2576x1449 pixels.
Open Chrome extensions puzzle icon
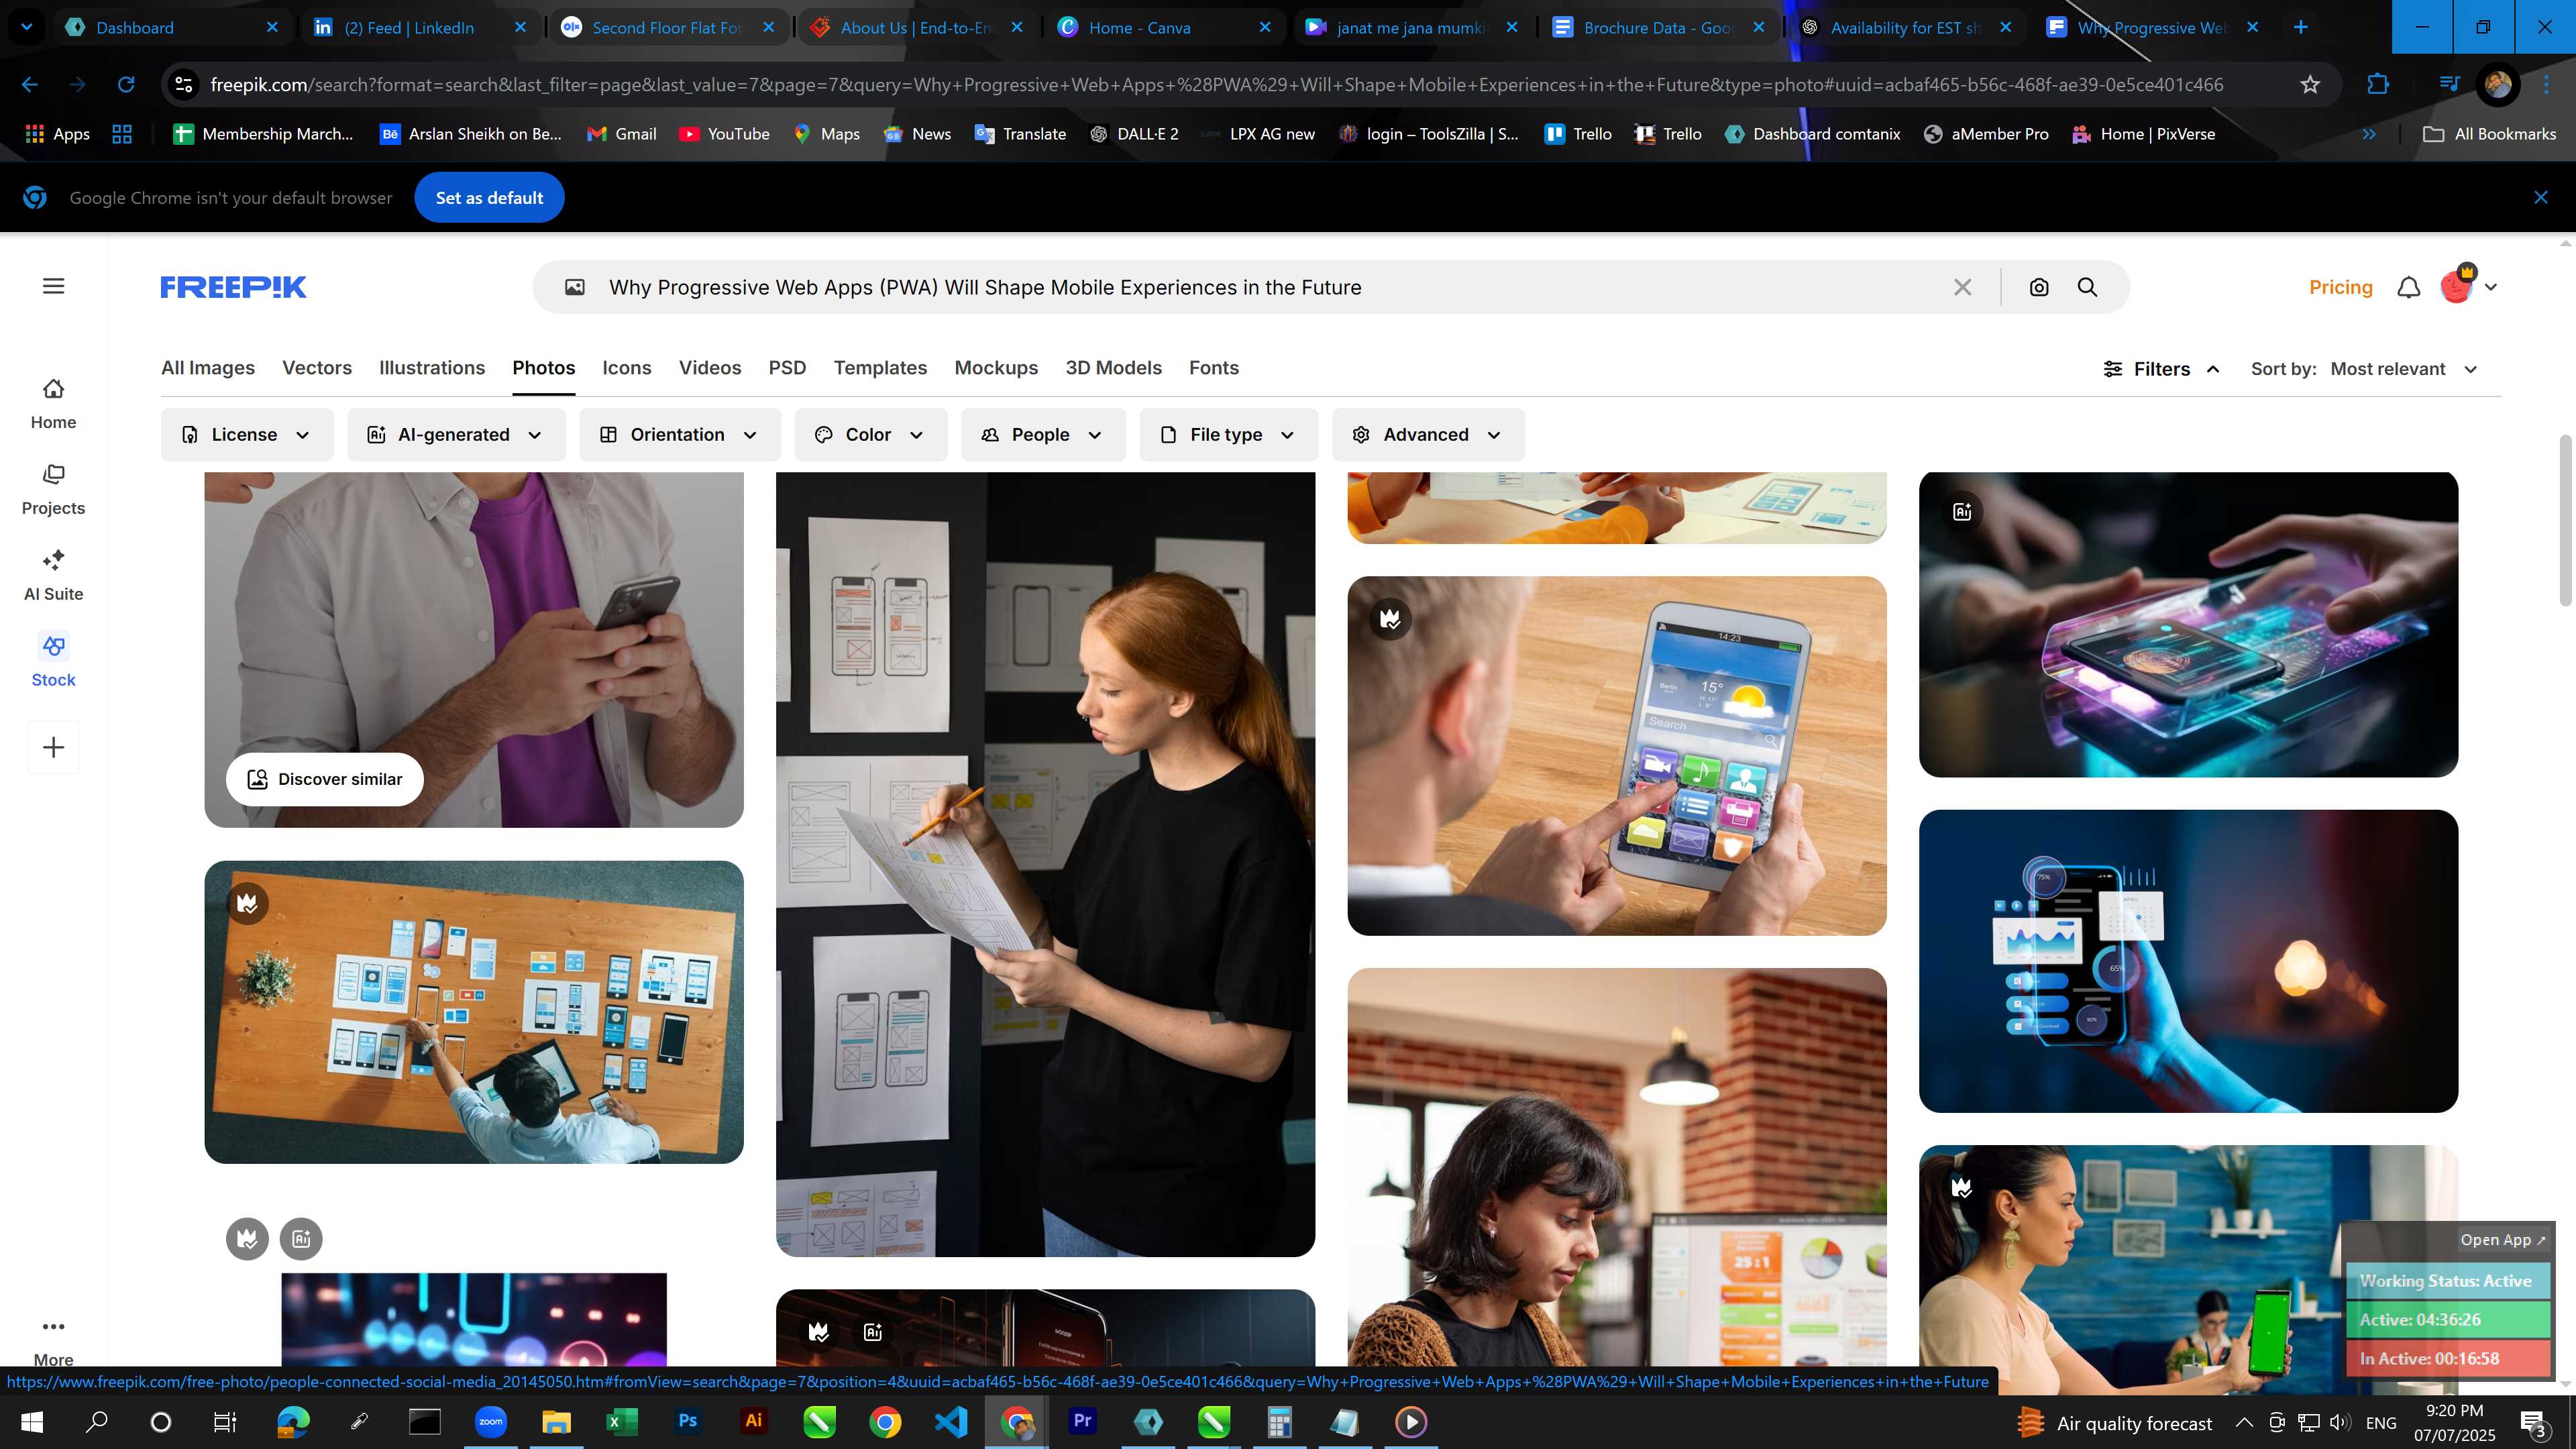coord(2378,85)
